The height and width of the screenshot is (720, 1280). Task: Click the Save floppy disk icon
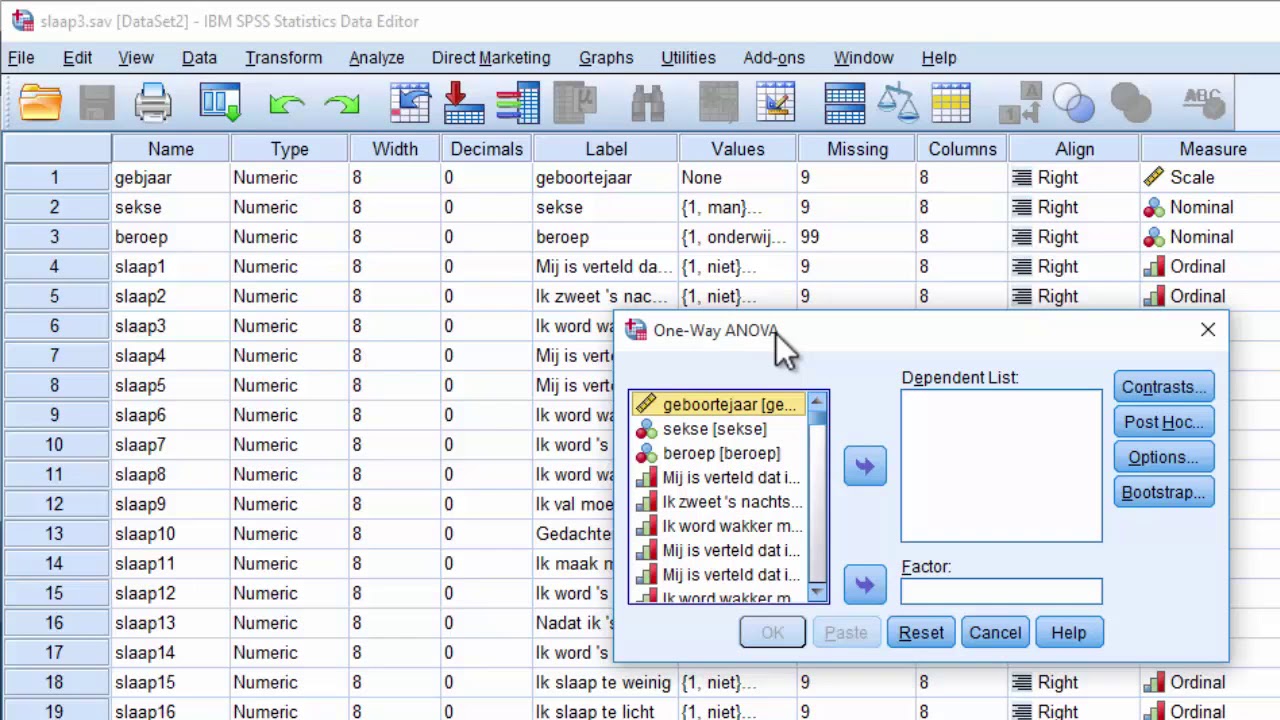(x=97, y=102)
